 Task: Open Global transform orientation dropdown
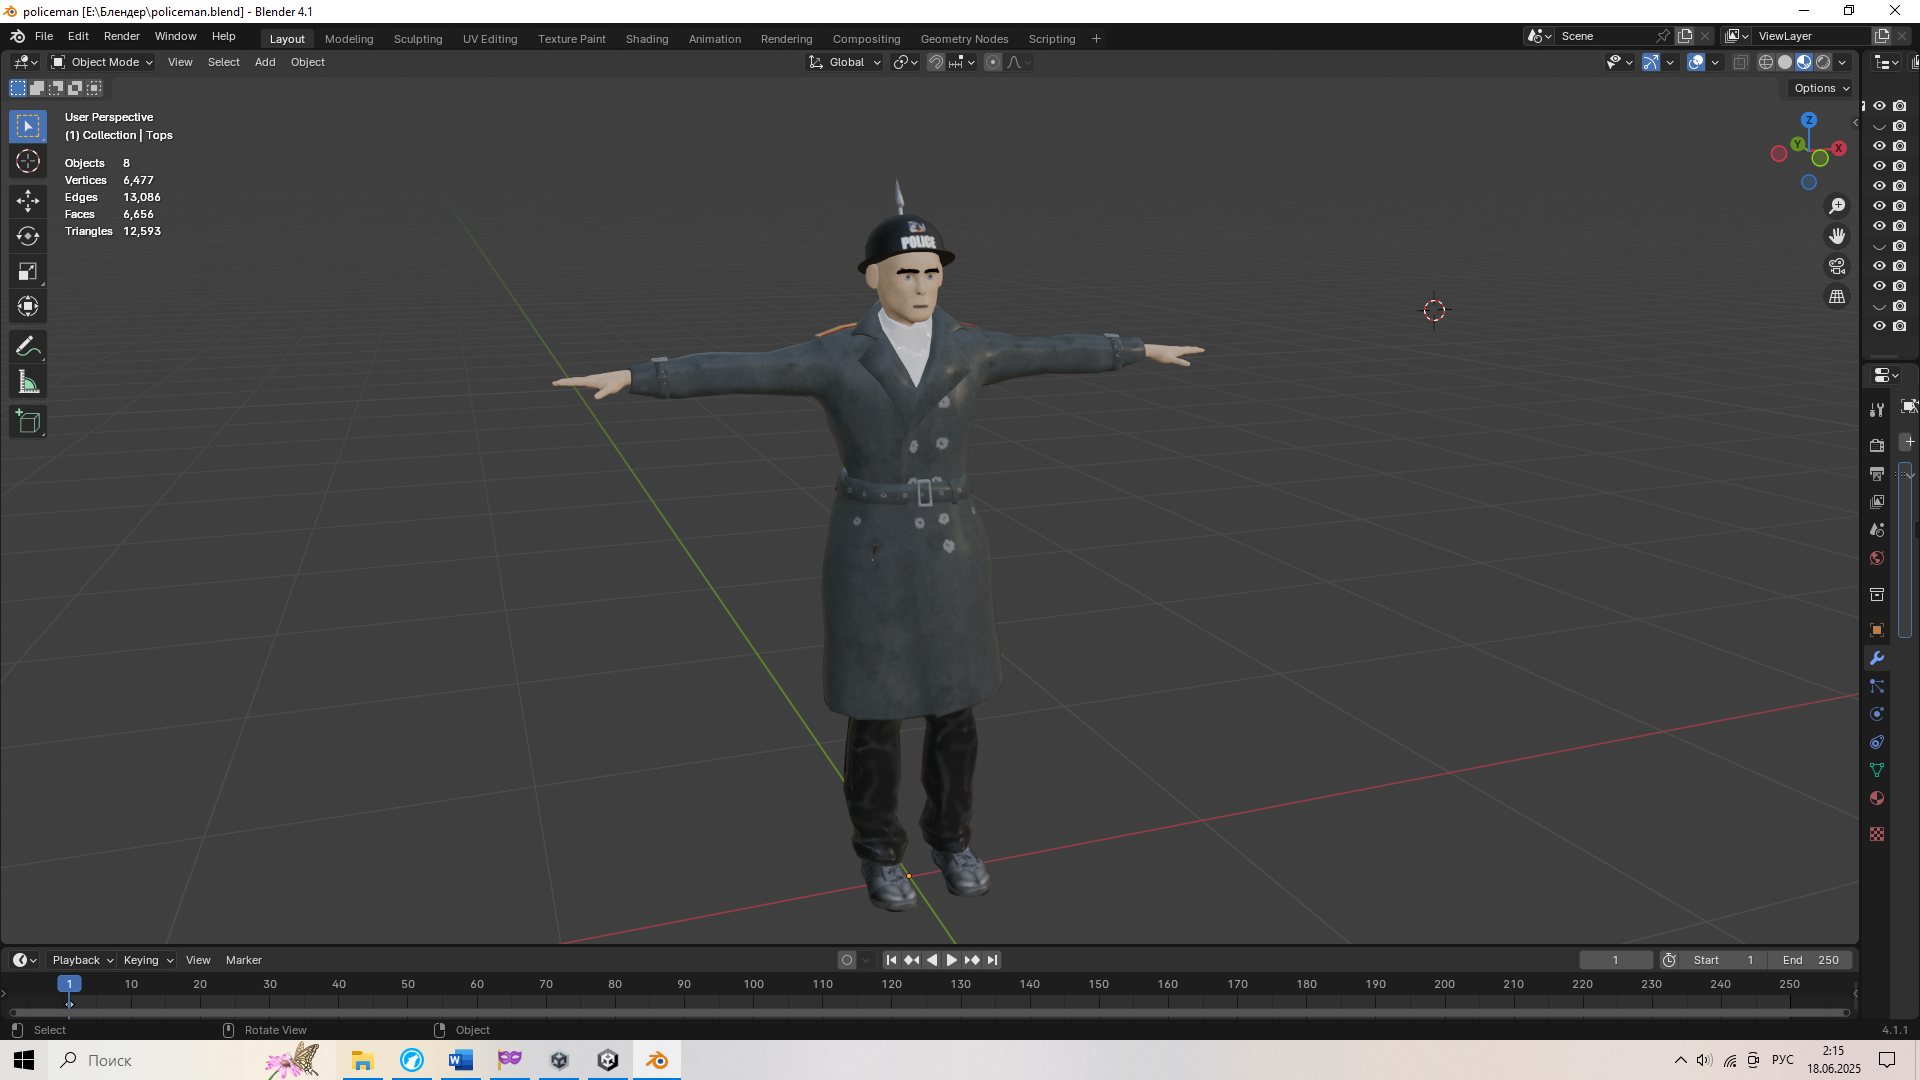coord(845,62)
